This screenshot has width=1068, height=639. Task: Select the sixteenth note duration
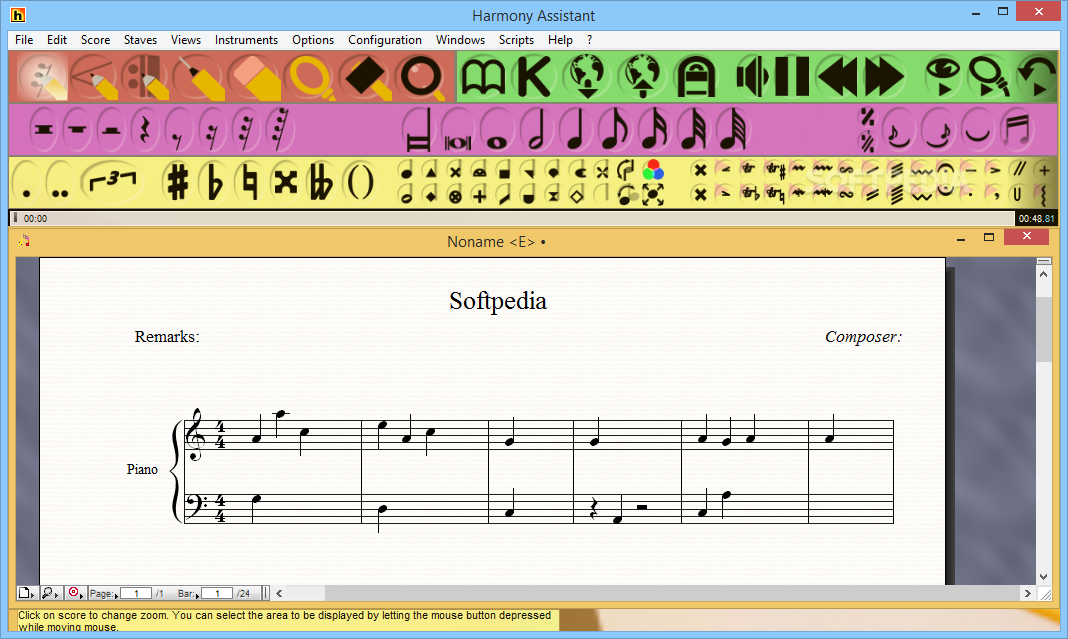[655, 129]
